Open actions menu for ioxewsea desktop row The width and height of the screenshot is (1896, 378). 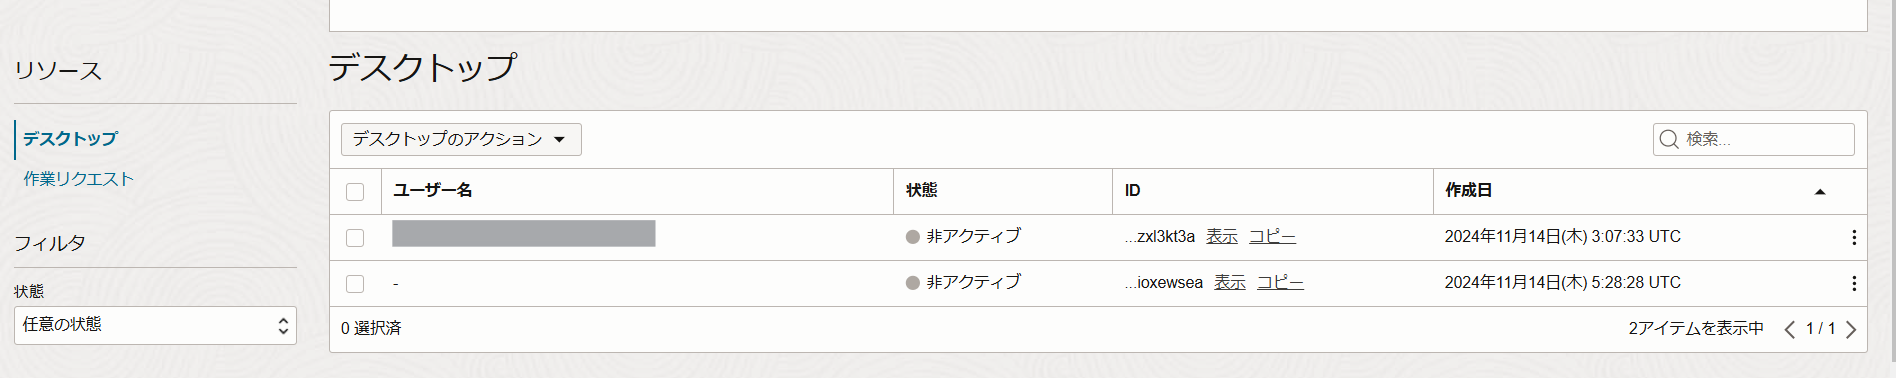(x=1853, y=283)
